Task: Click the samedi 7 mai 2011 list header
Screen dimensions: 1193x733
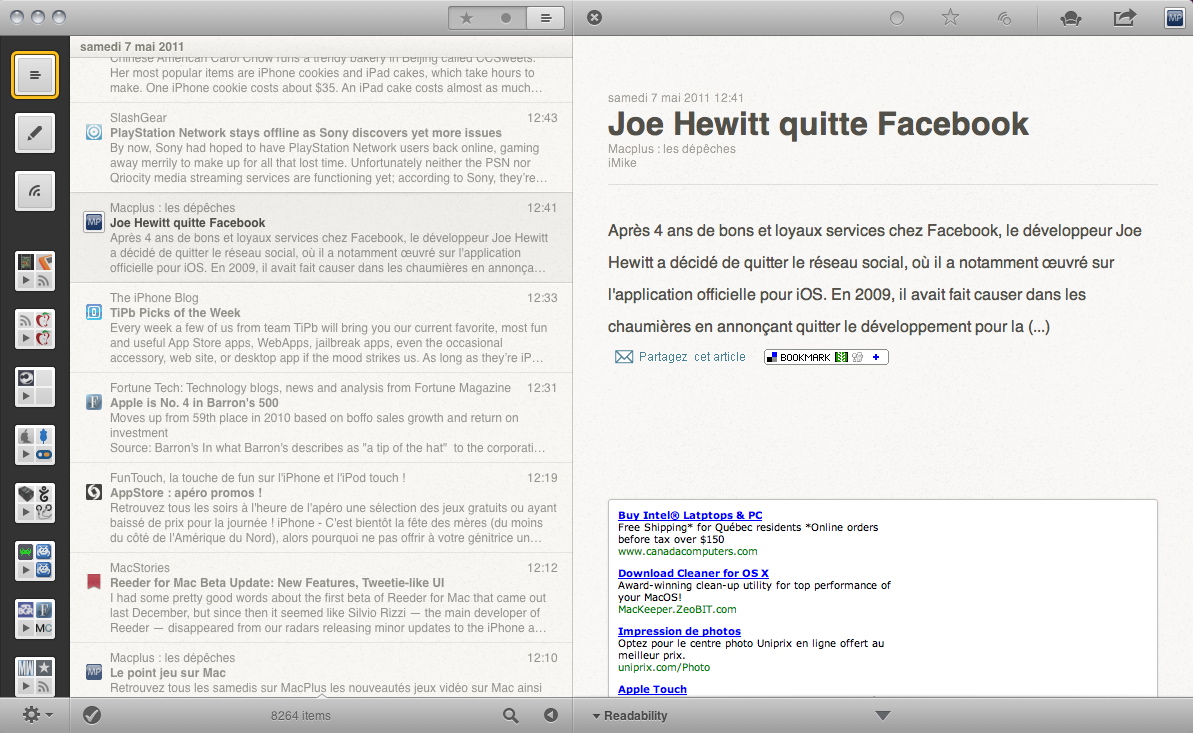Action: tap(132, 46)
